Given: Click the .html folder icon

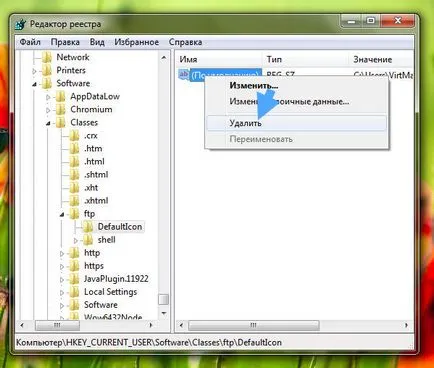Looking at the screenshot, I should point(74,162).
